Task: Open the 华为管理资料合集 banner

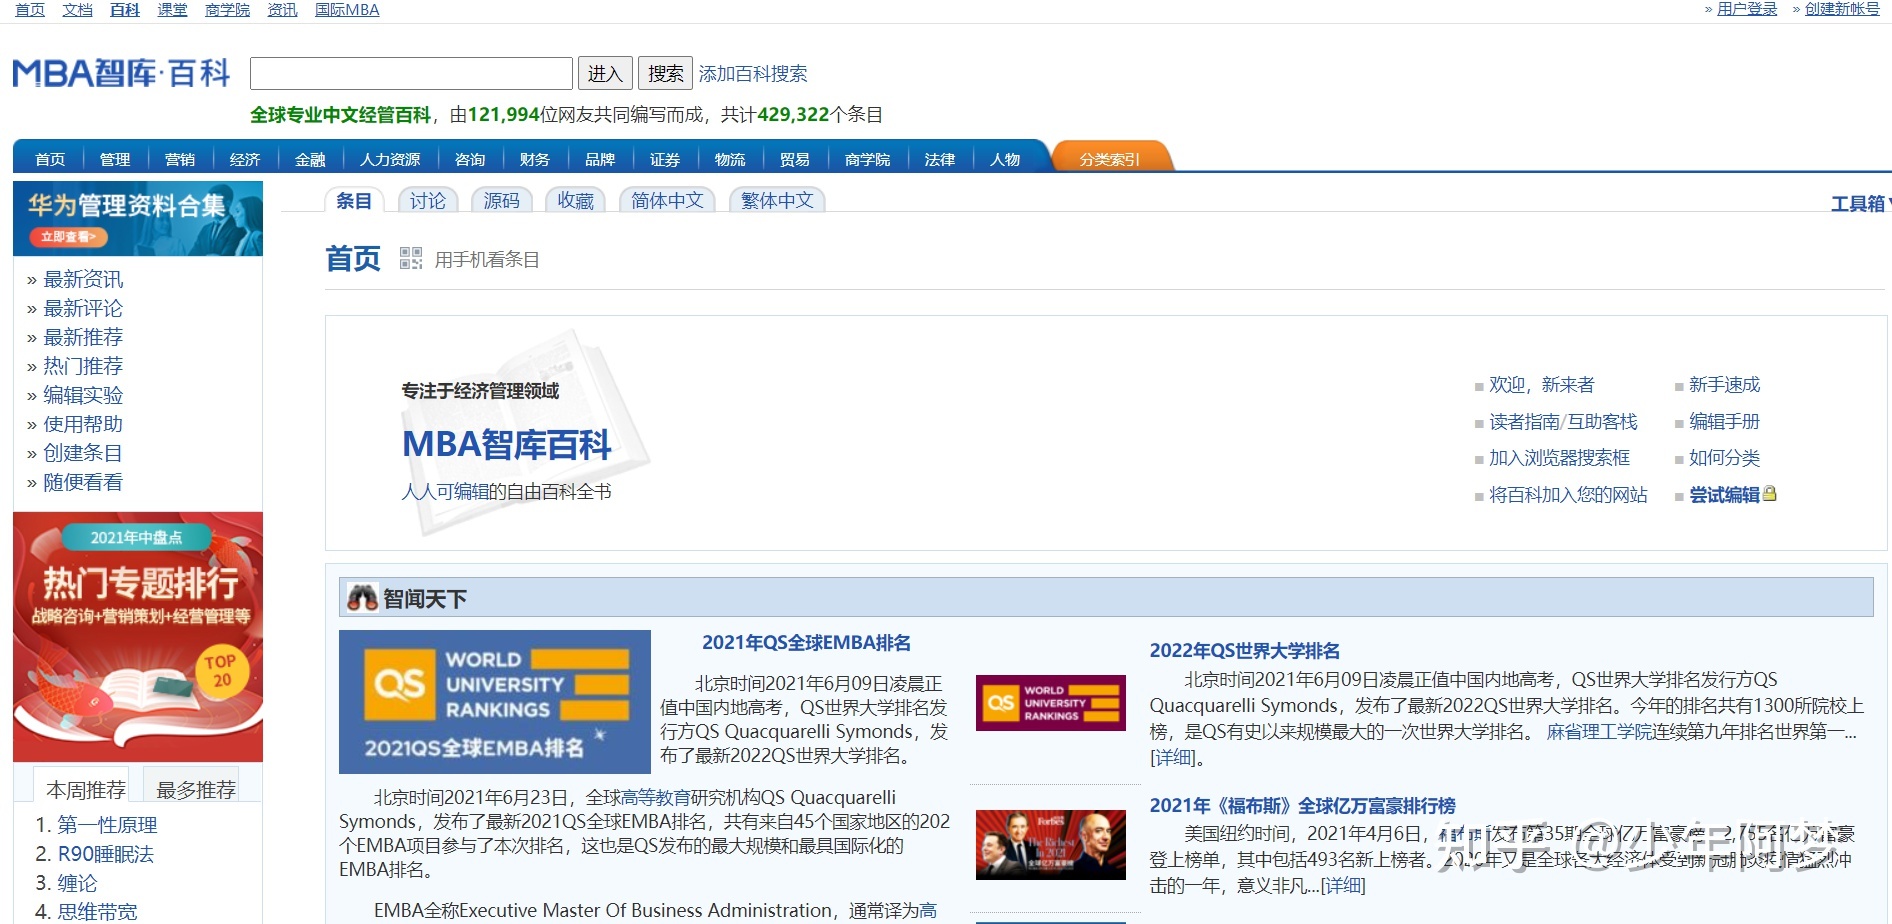Action: coord(138,218)
